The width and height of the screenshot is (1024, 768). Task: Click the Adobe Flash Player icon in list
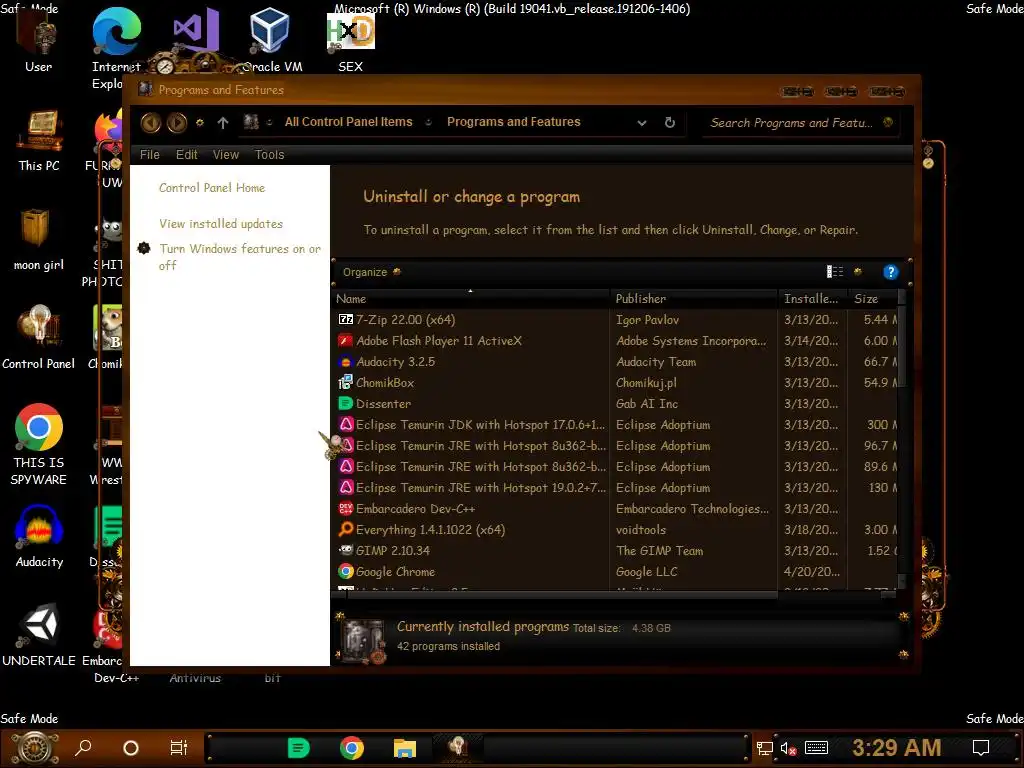pos(345,341)
